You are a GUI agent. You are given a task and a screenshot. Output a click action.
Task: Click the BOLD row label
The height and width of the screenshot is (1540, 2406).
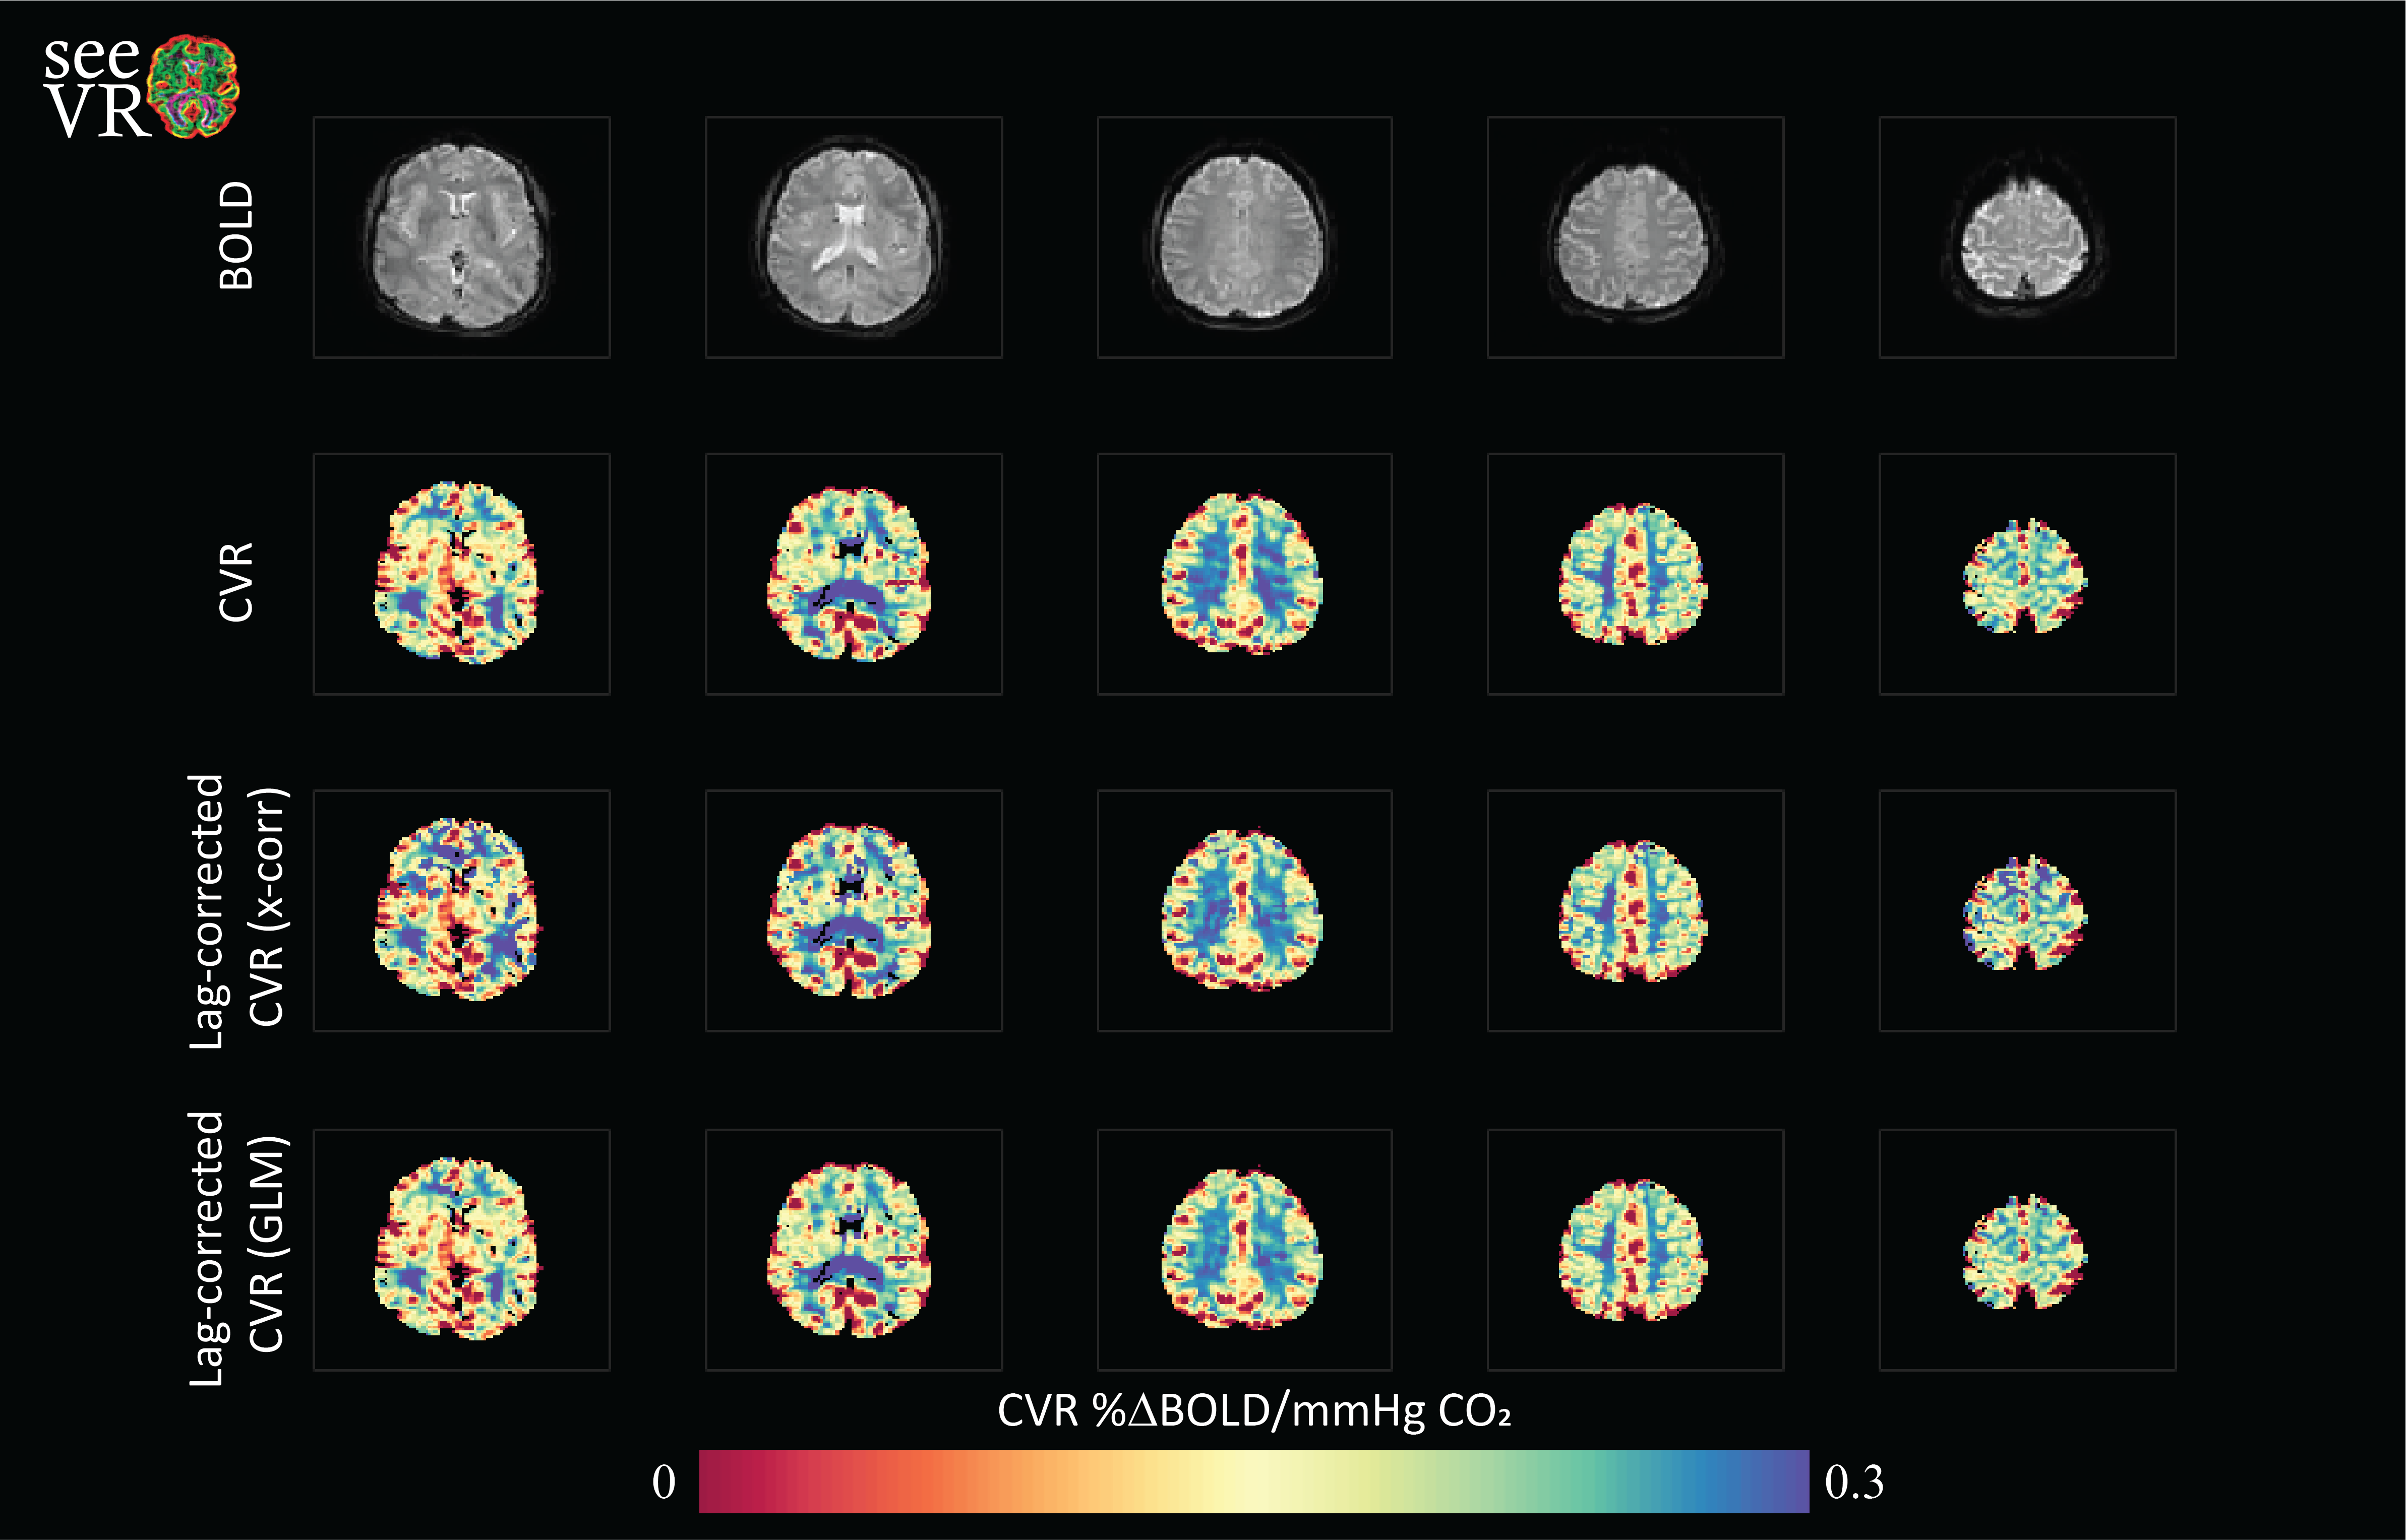coord(237,236)
